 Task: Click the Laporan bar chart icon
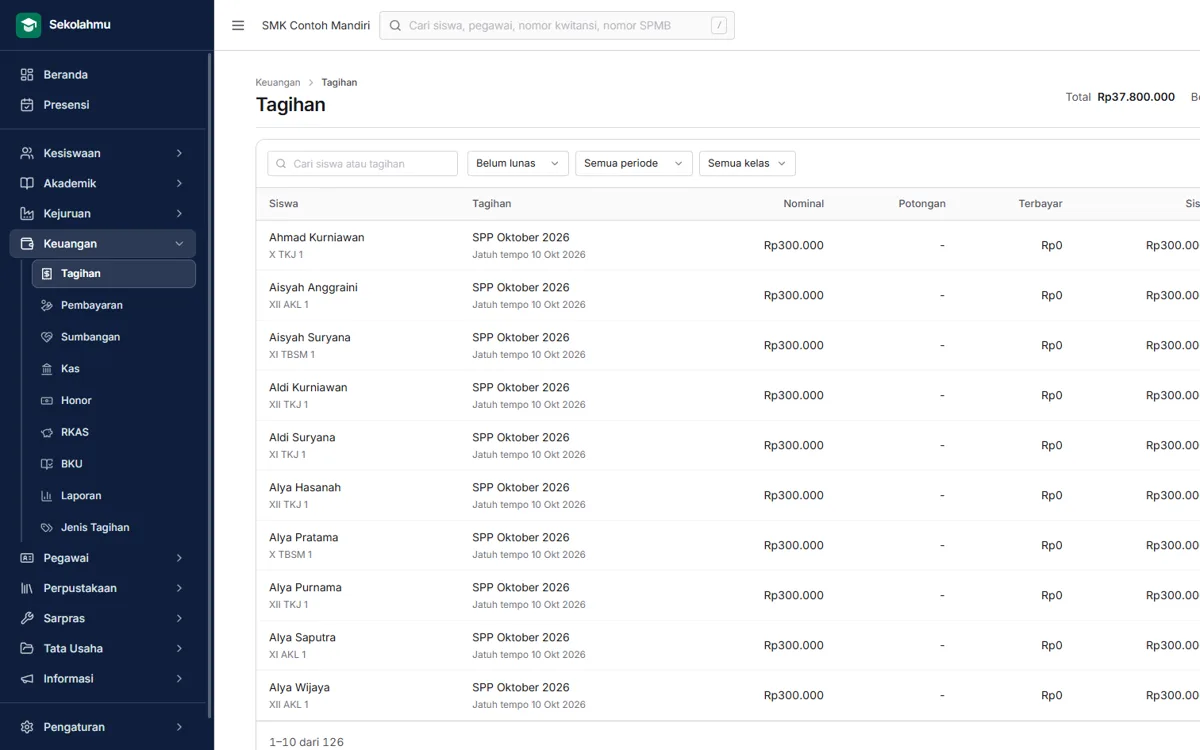pos(47,496)
